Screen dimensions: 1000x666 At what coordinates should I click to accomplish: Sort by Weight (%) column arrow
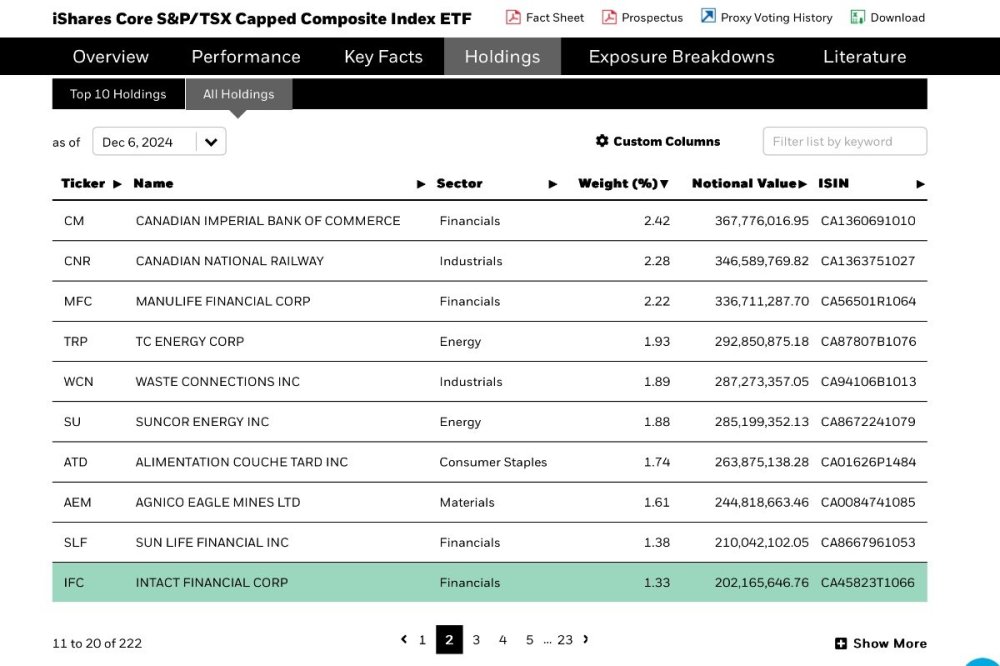pyautogui.click(x=664, y=184)
